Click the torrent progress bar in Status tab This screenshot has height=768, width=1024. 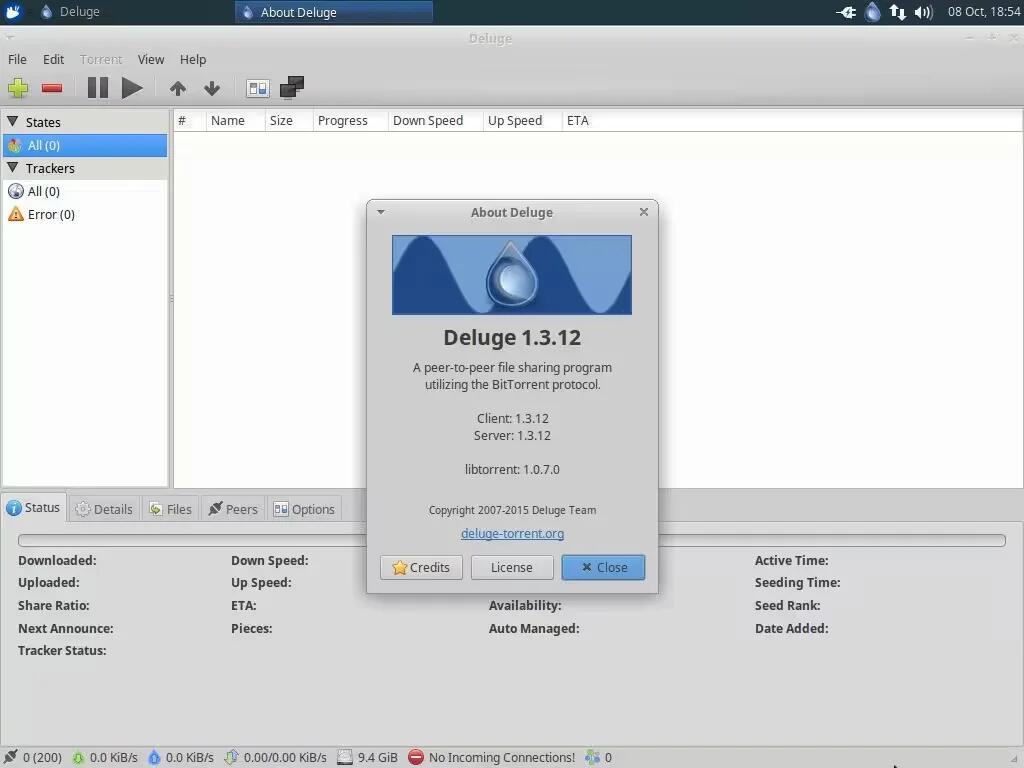[x=512, y=540]
